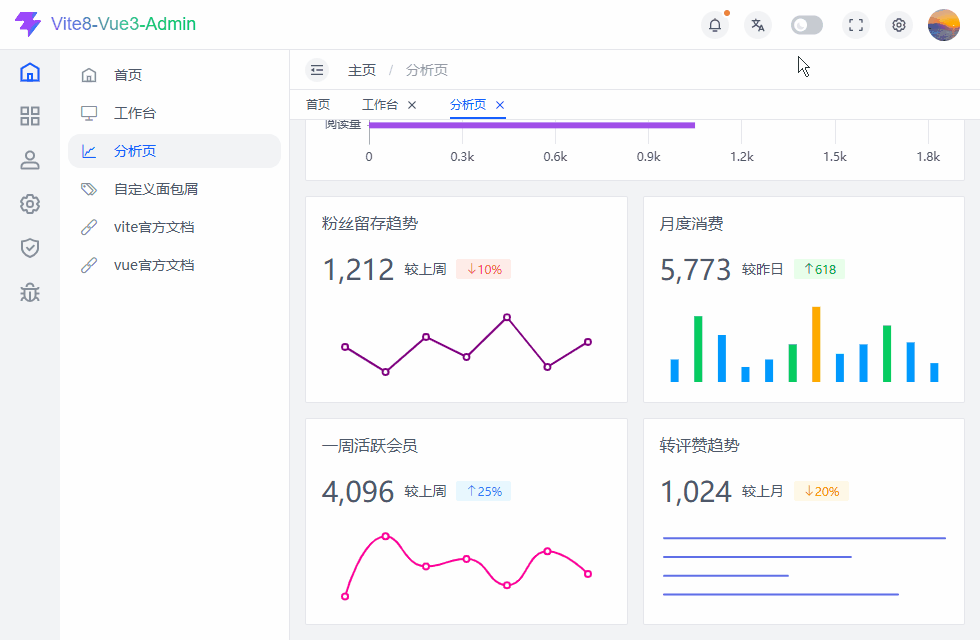Image resolution: width=980 pixels, height=640 pixels.
Task: Click the 4,096 value
Action: [x=358, y=492]
